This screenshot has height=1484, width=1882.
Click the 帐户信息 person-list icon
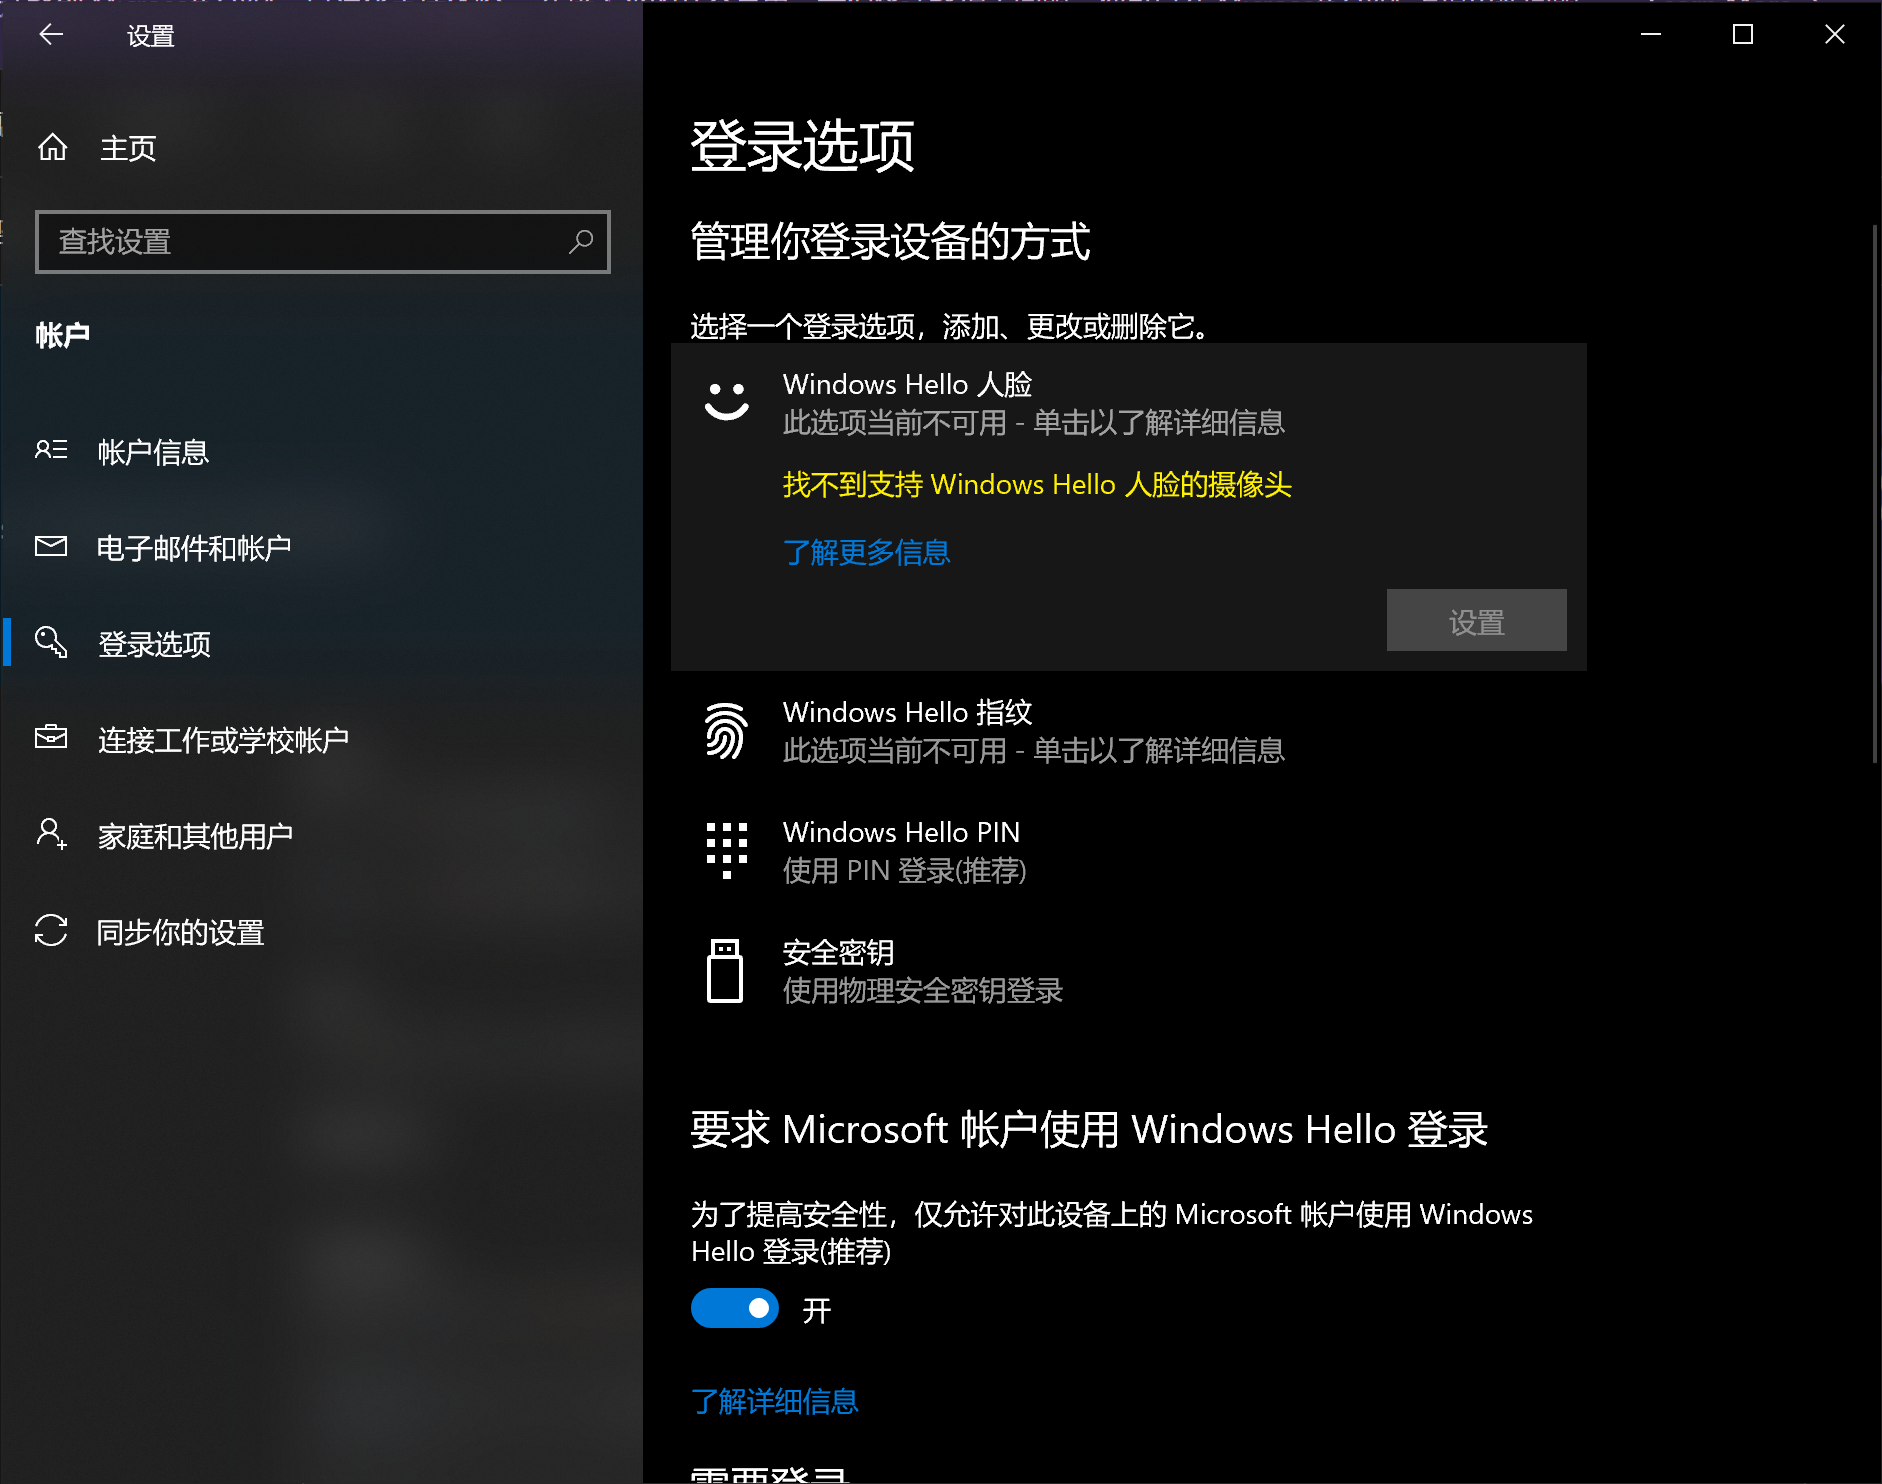pyautogui.click(x=51, y=450)
